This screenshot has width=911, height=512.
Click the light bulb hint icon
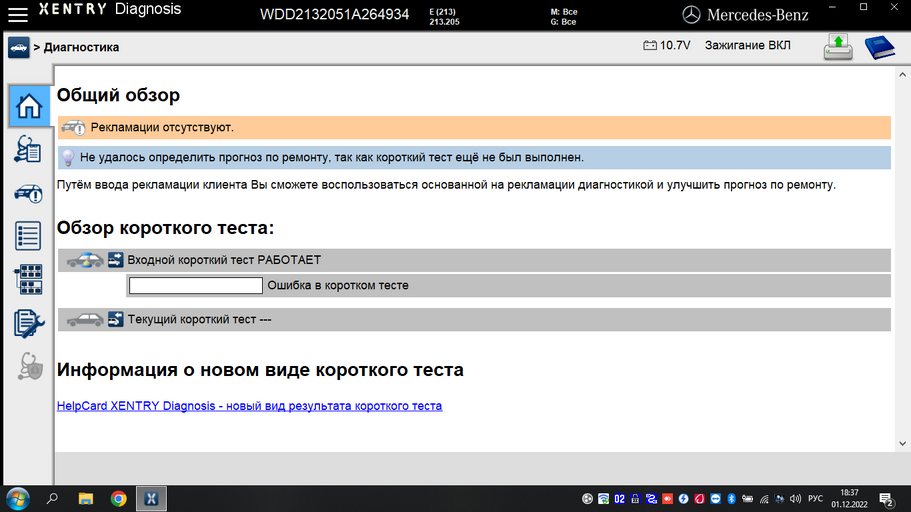pos(68,157)
